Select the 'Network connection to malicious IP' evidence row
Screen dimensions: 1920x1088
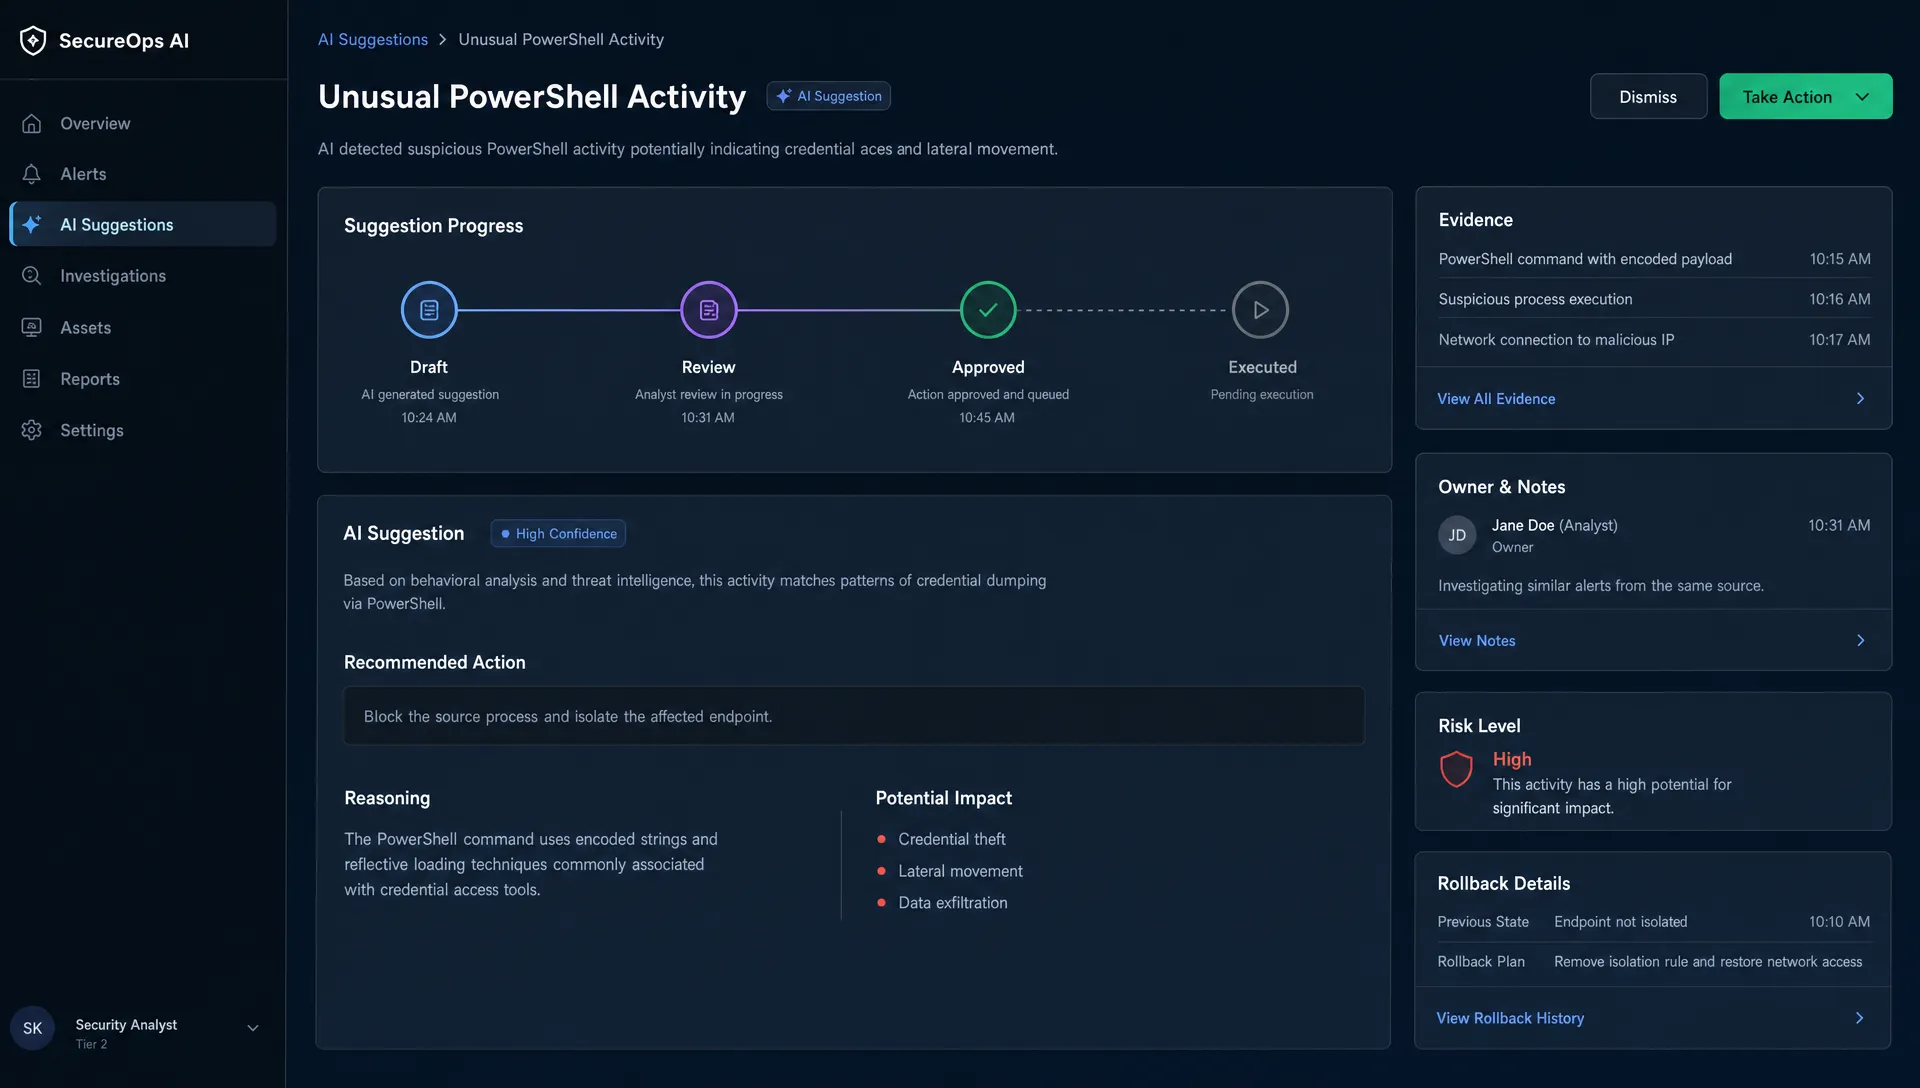pos(1654,340)
